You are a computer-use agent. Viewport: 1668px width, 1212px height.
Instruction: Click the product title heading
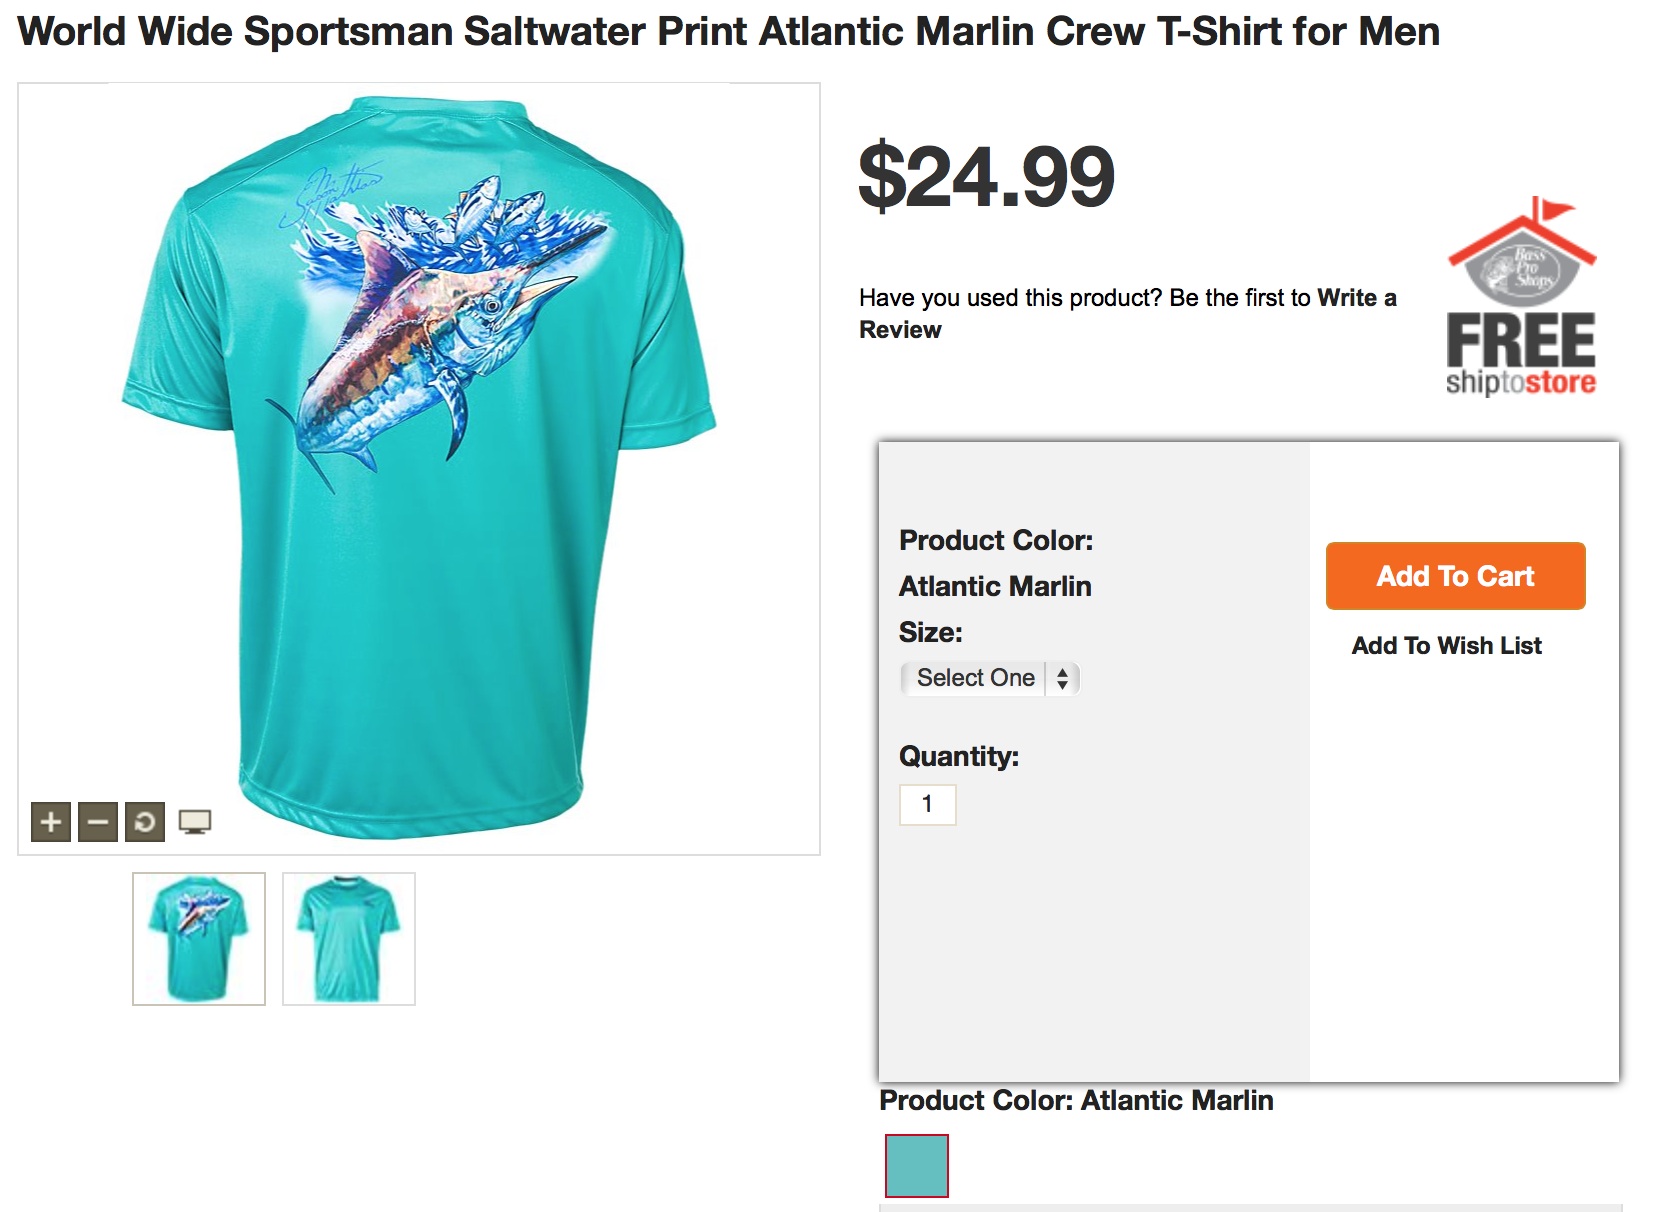click(728, 32)
